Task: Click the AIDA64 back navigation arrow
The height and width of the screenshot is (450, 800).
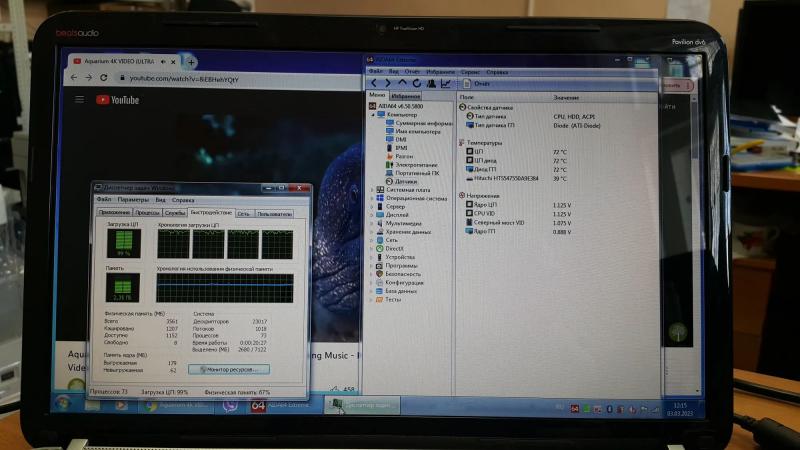Action: pyautogui.click(x=374, y=83)
